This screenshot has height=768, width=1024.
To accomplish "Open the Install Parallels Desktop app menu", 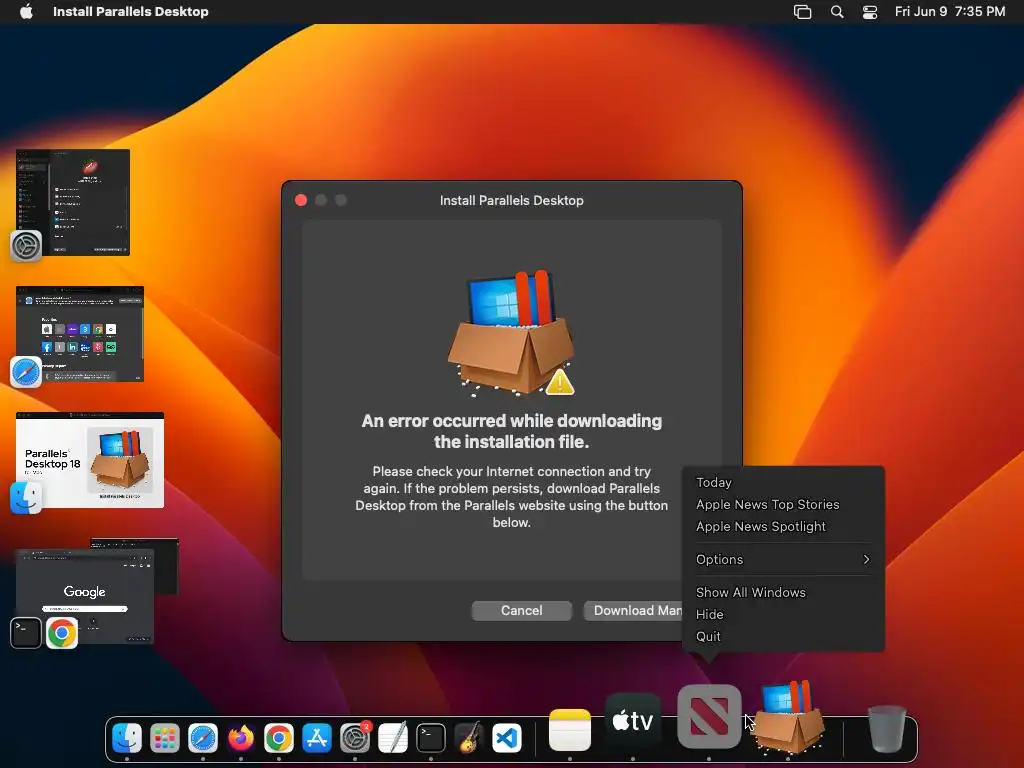I will point(131,12).
